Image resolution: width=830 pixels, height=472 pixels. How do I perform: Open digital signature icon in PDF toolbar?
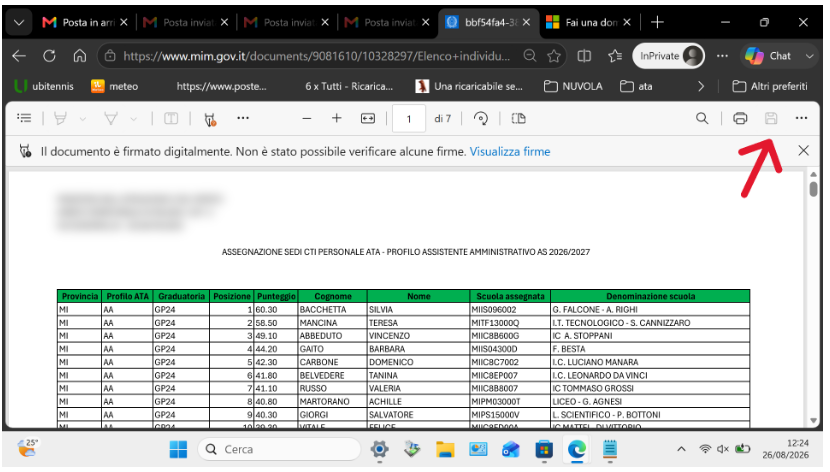[x=210, y=120]
